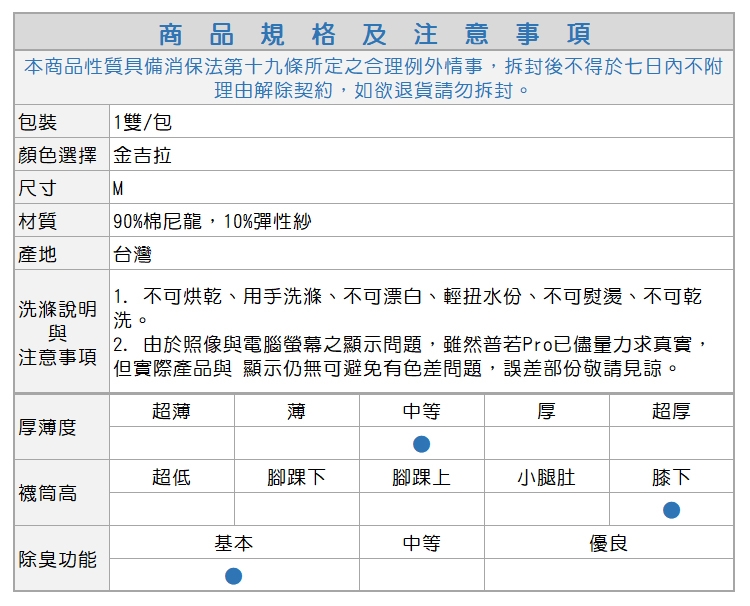750x606 pixels.
Task: Click the 優良 deodorizing level header
Action: [608, 543]
